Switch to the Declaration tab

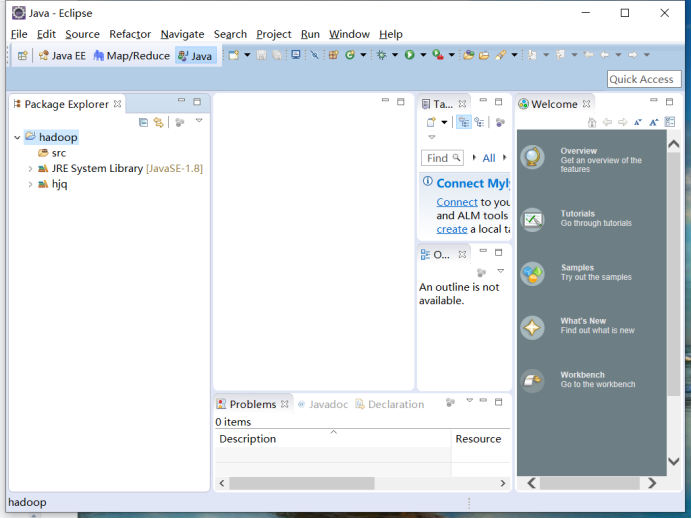click(390, 404)
